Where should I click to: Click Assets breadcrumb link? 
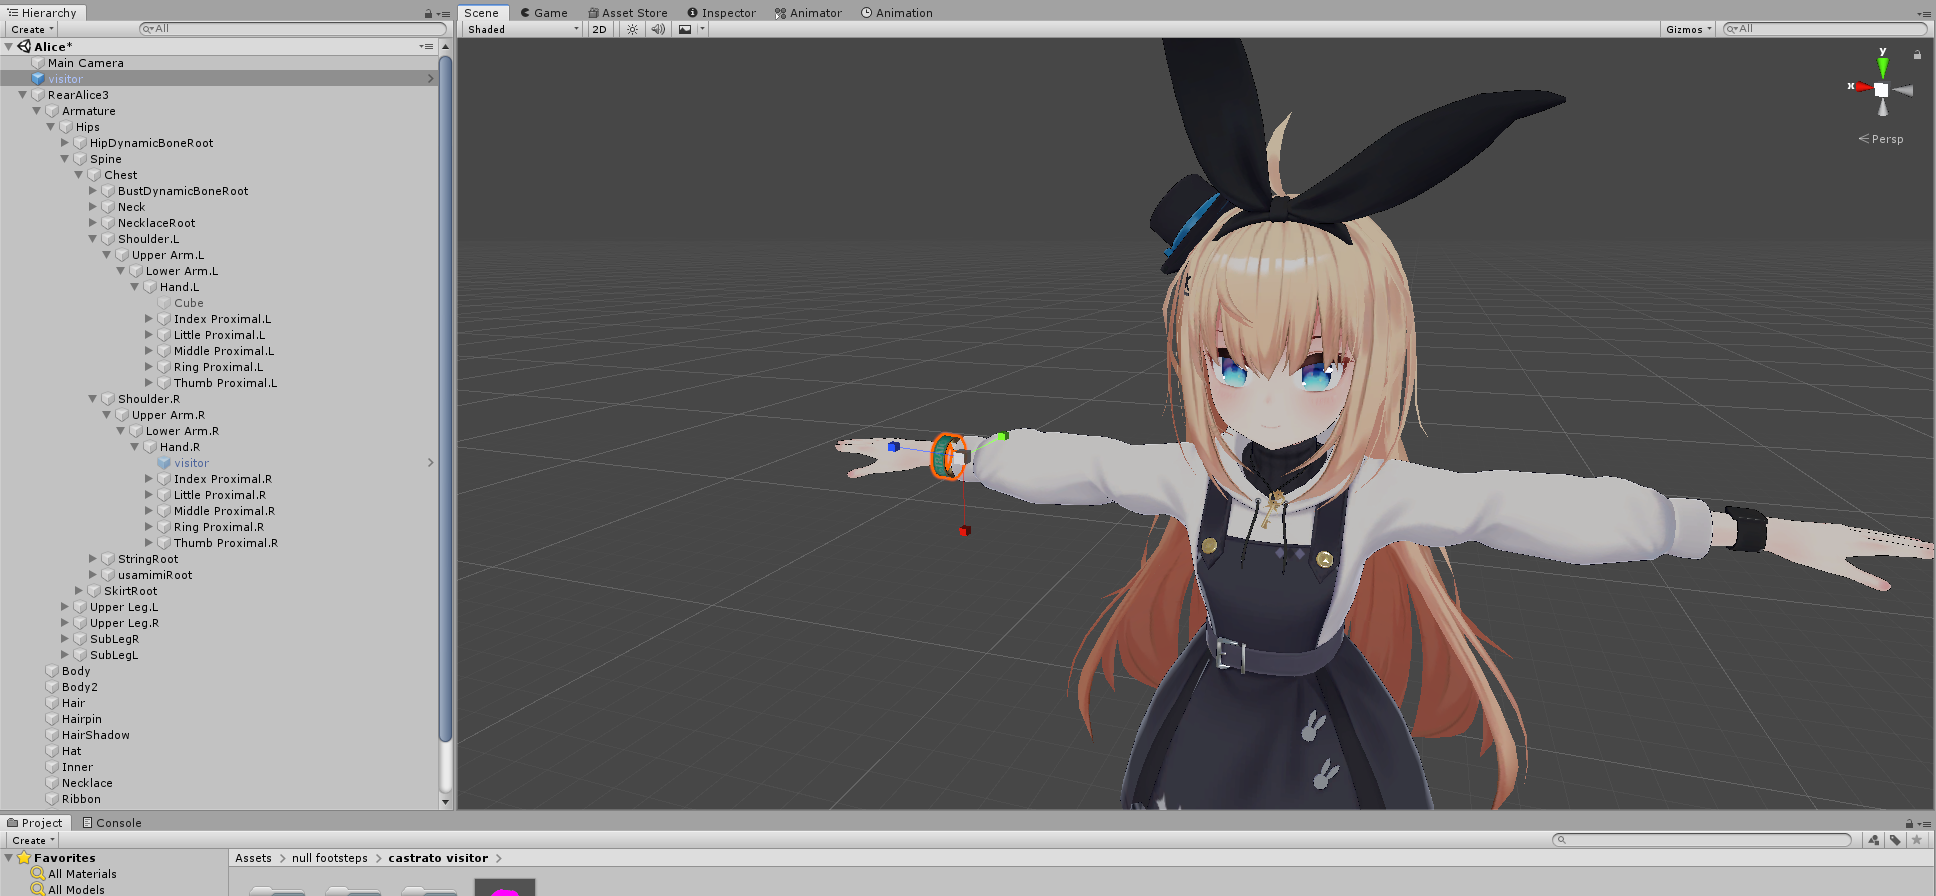click(253, 858)
